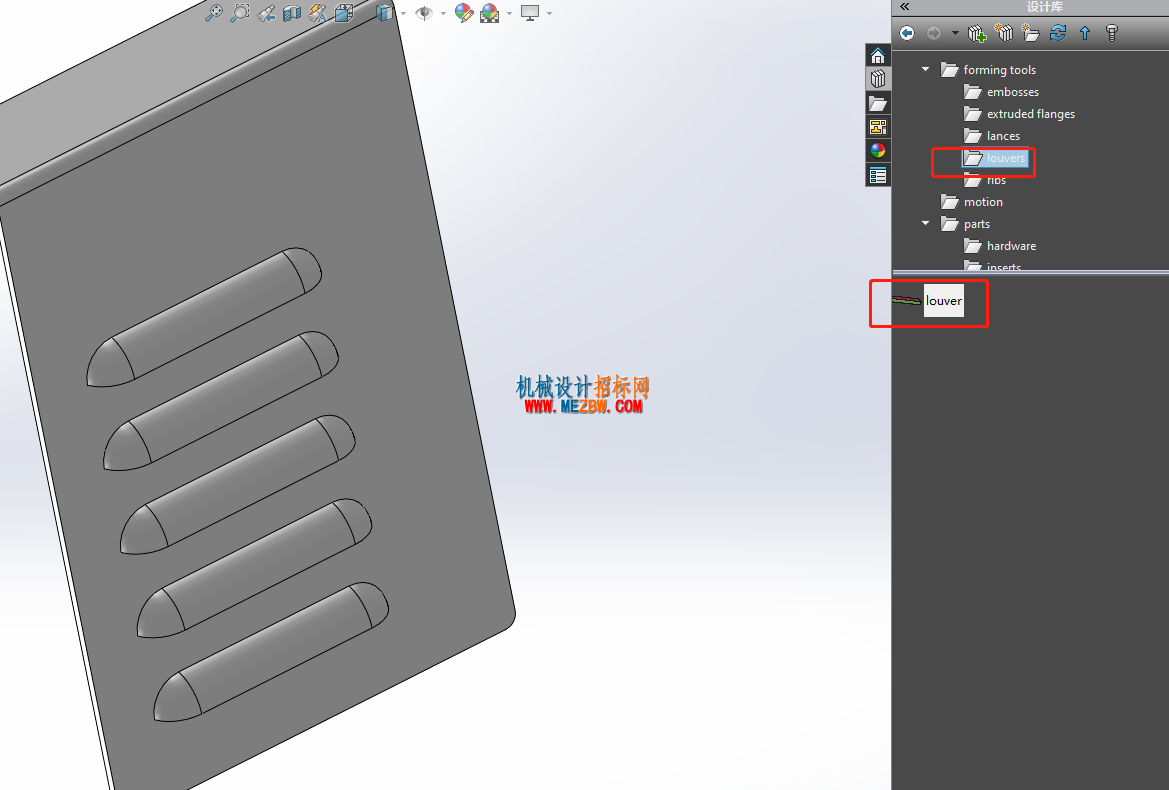The height and width of the screenshot is (790, 1169).
Task: Collapse the 设计库 task pane
Action: pyautogui.click(x=904, y=7)
